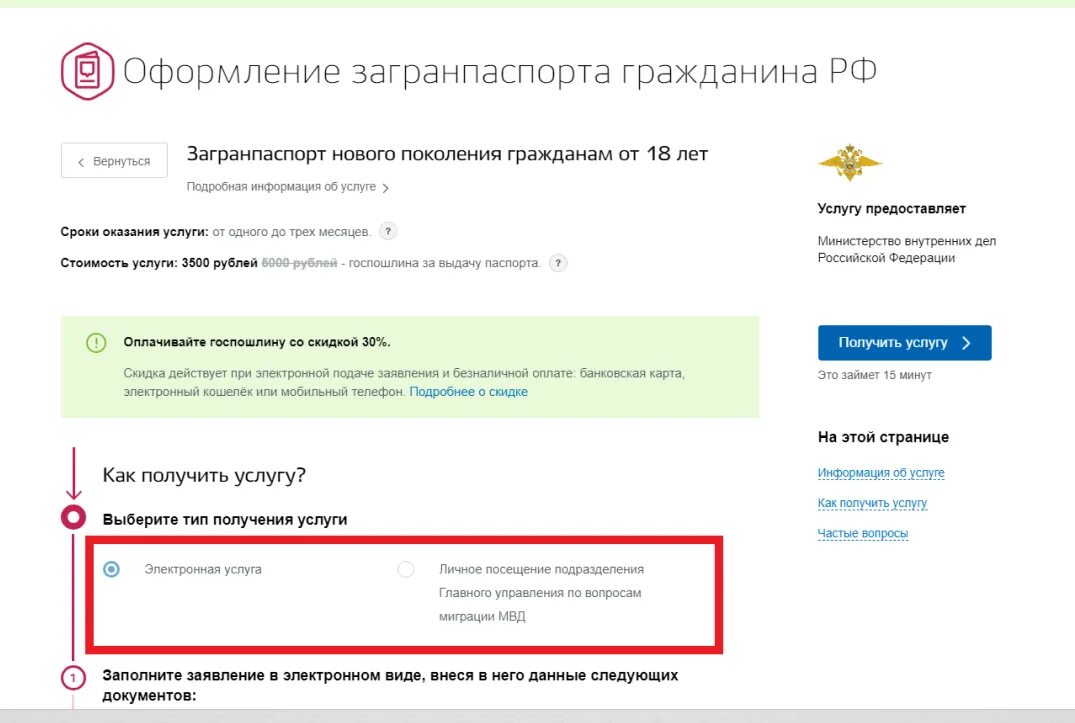
Task: Select Личное посещение подразделения radio button
Action: pos(406,569)
